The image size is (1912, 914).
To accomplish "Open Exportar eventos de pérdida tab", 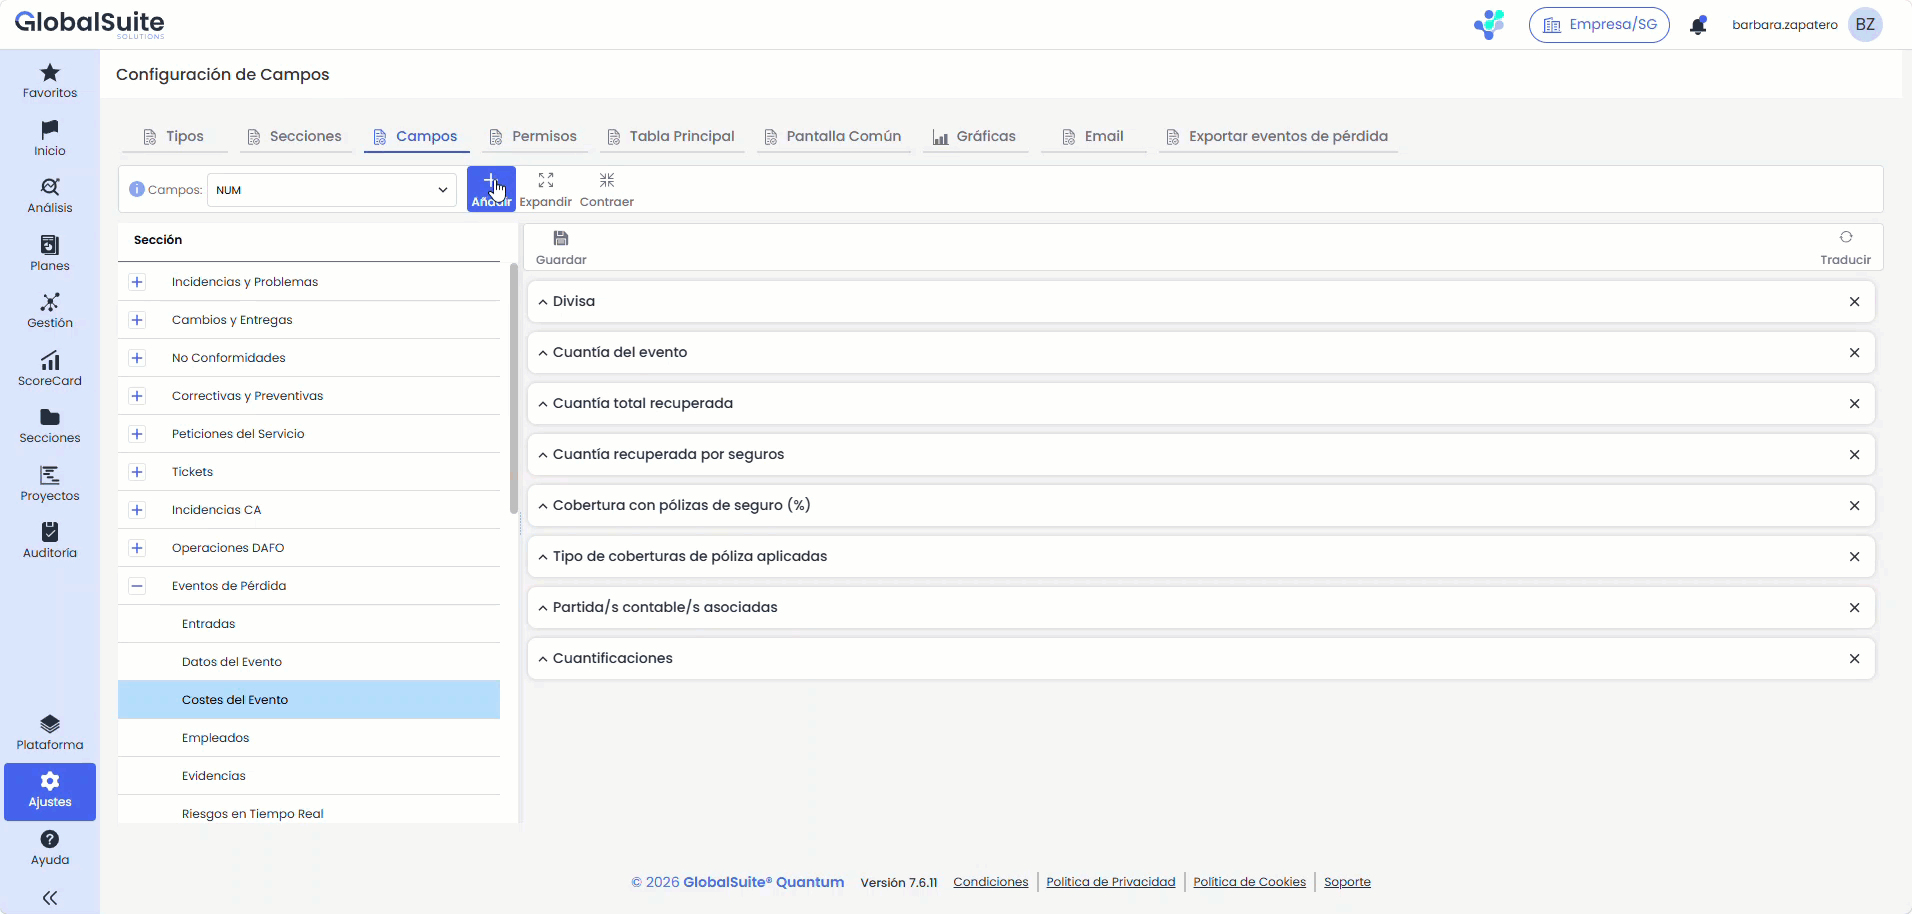I will 1277,136.
